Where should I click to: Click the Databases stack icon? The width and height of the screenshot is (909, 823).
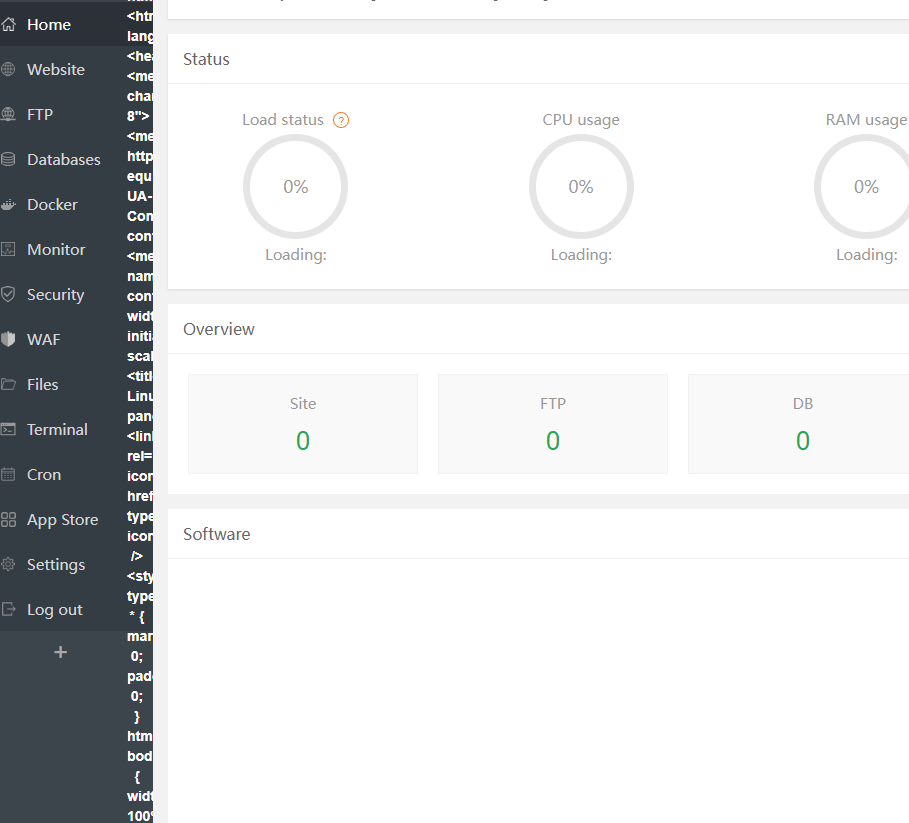click(9, 159)
